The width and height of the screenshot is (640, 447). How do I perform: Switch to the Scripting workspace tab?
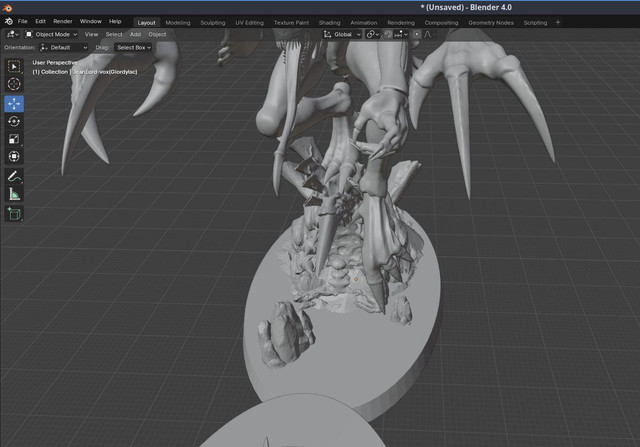tap(535, 23)
